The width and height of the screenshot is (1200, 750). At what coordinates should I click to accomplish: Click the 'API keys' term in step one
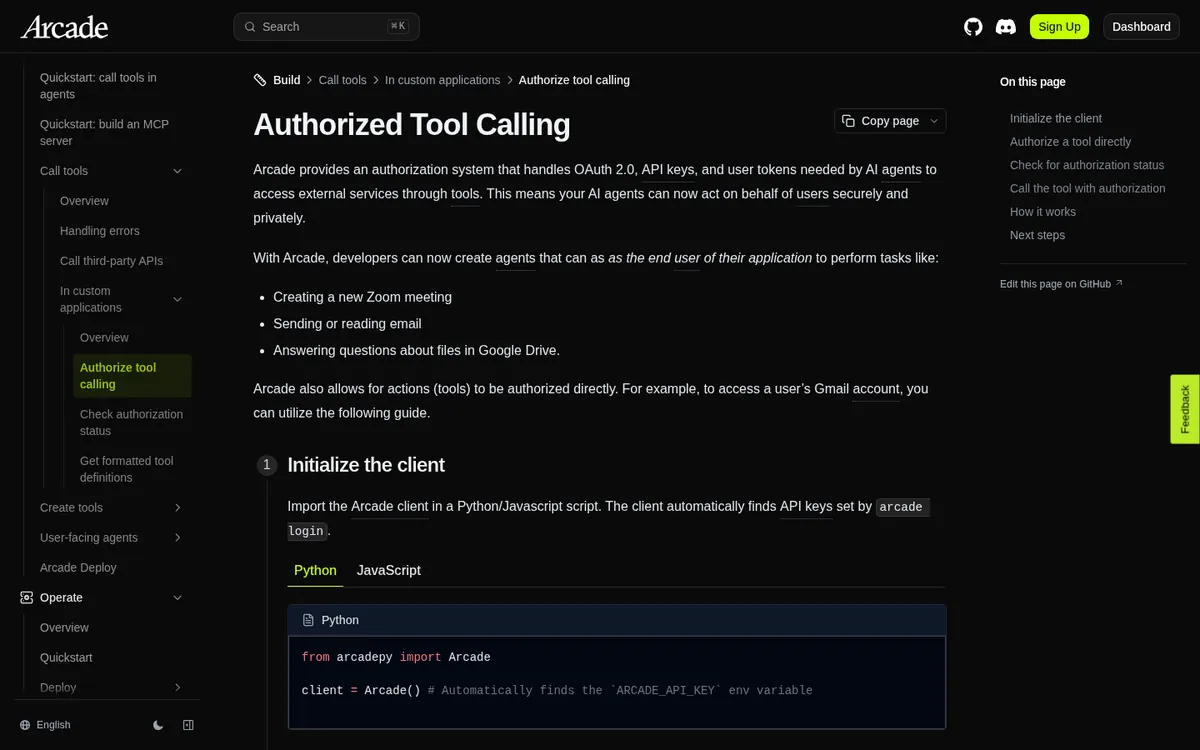pos(806,506)
